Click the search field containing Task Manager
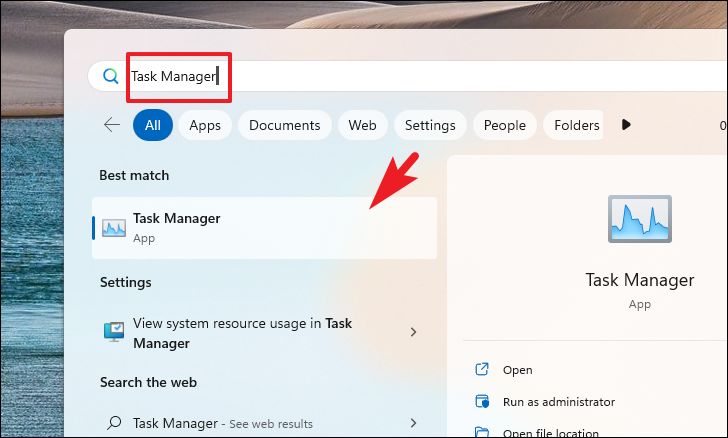Image resolution: width=728 pixels, height=438 pixels. [409, 76]
